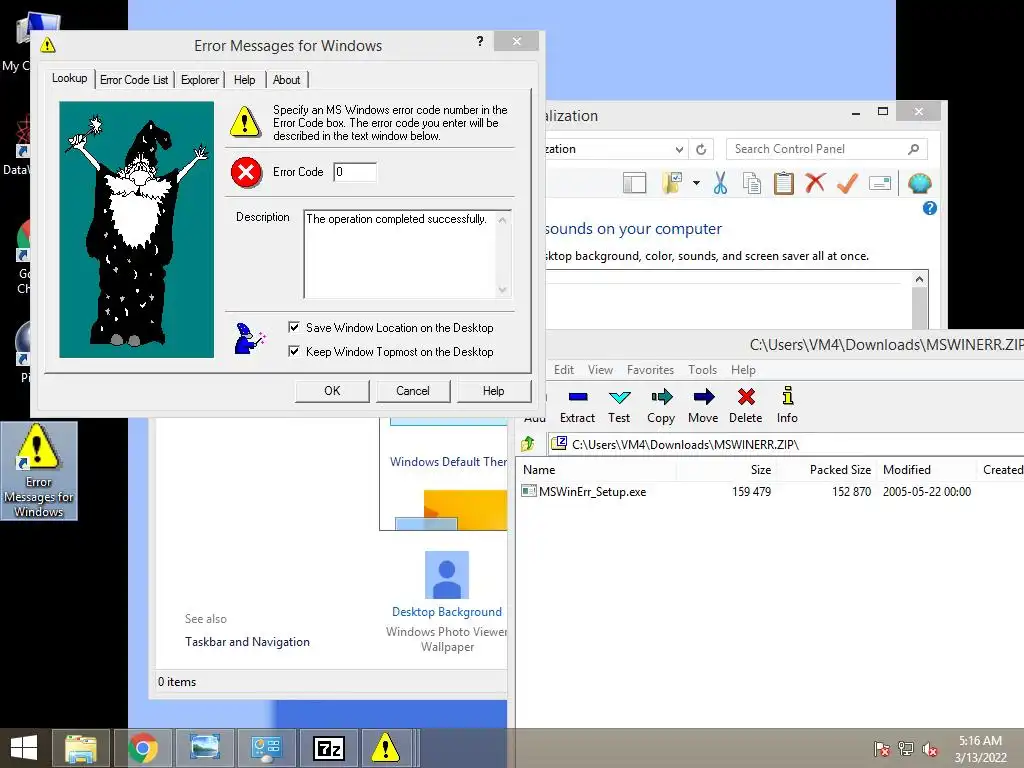Click the Test button in 7-Zip
The image size is (1024, 768).
coord(619,406)
